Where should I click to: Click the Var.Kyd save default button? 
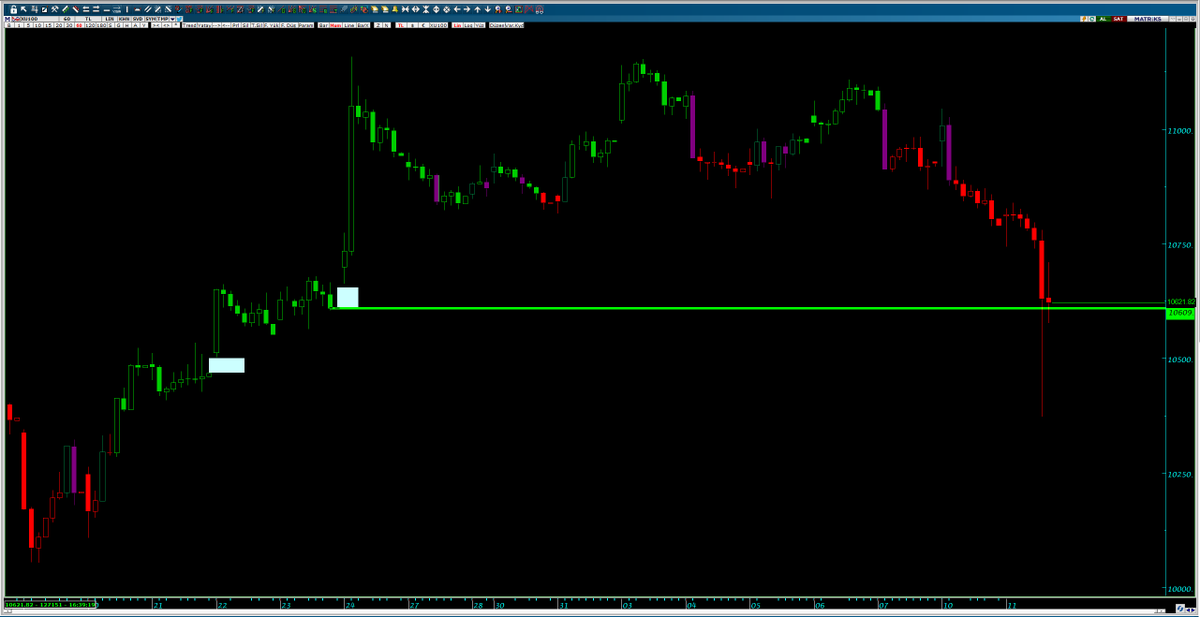[515, 25]
